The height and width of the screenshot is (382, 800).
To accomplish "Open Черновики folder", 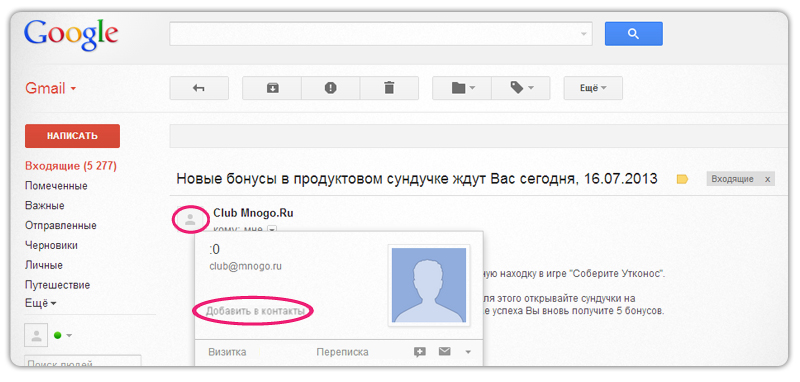I will point(51,245).
